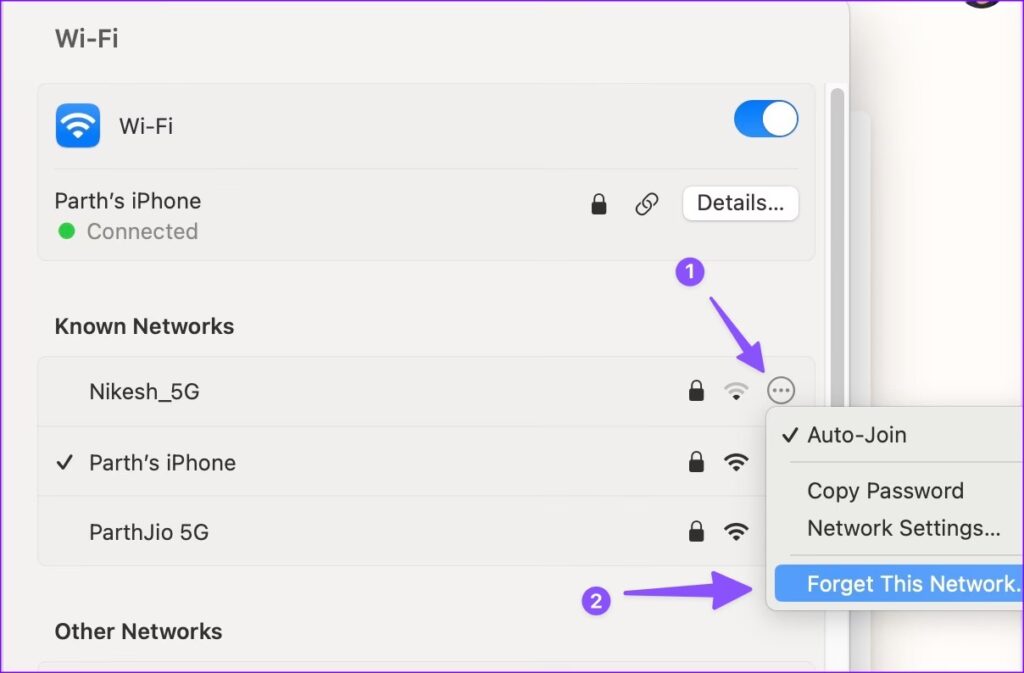The width and height of the screenshot is (1024, 673).
Task: Click the lock icon in Nikesh_5G row
Action: click(x=696, y=391)
